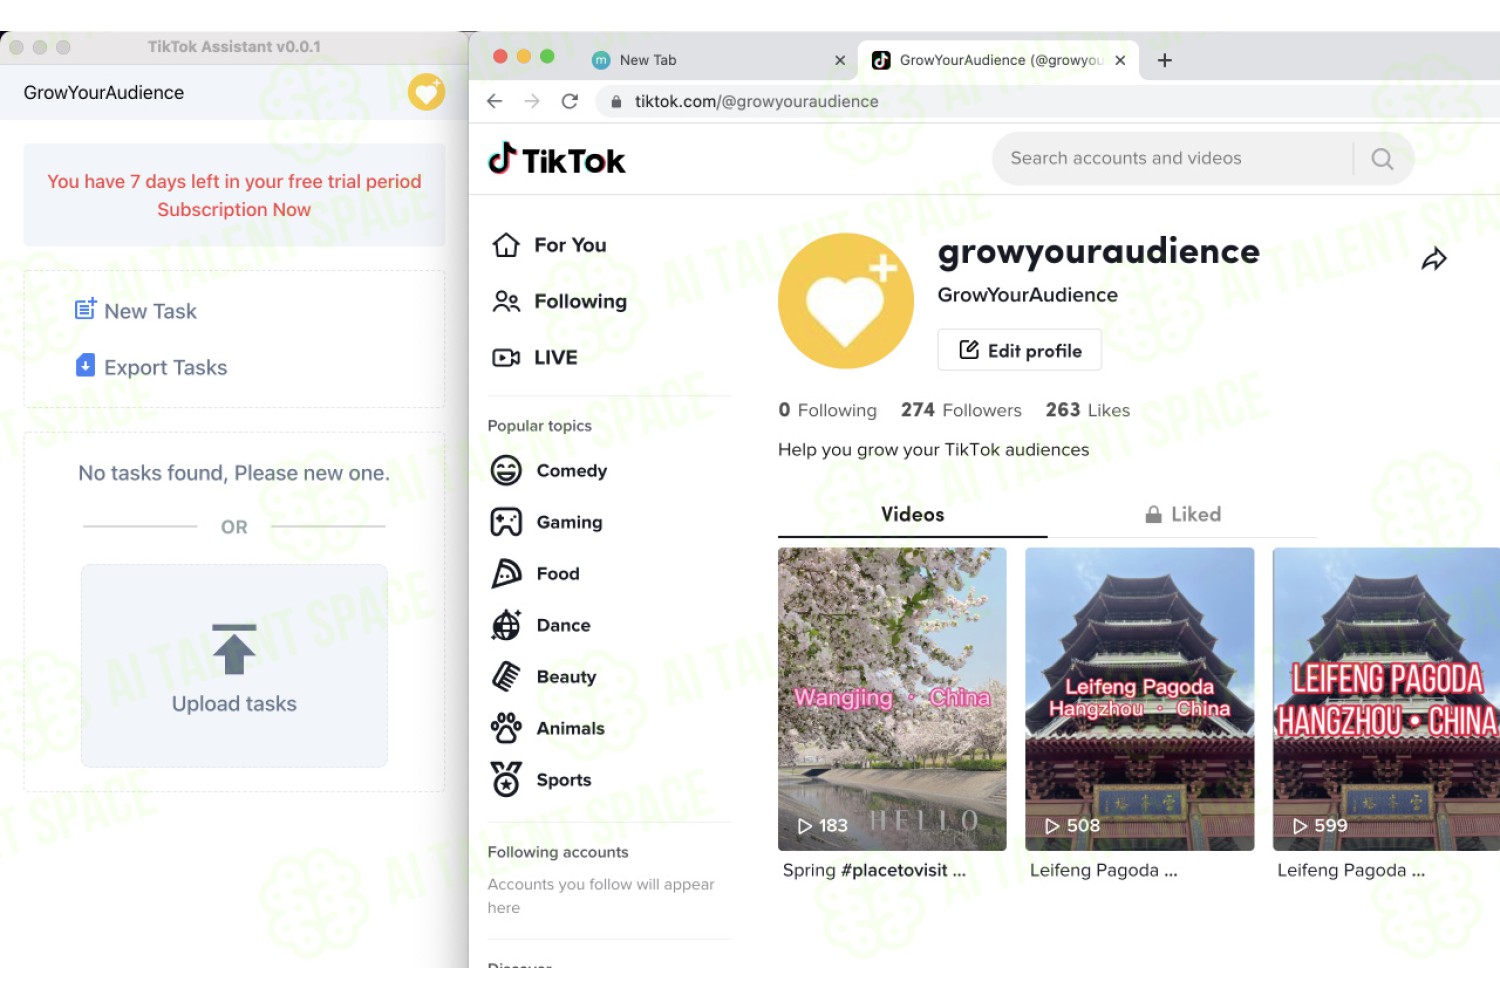Click the Food pizza icon
The image size is (1500, 1000).
506,573
